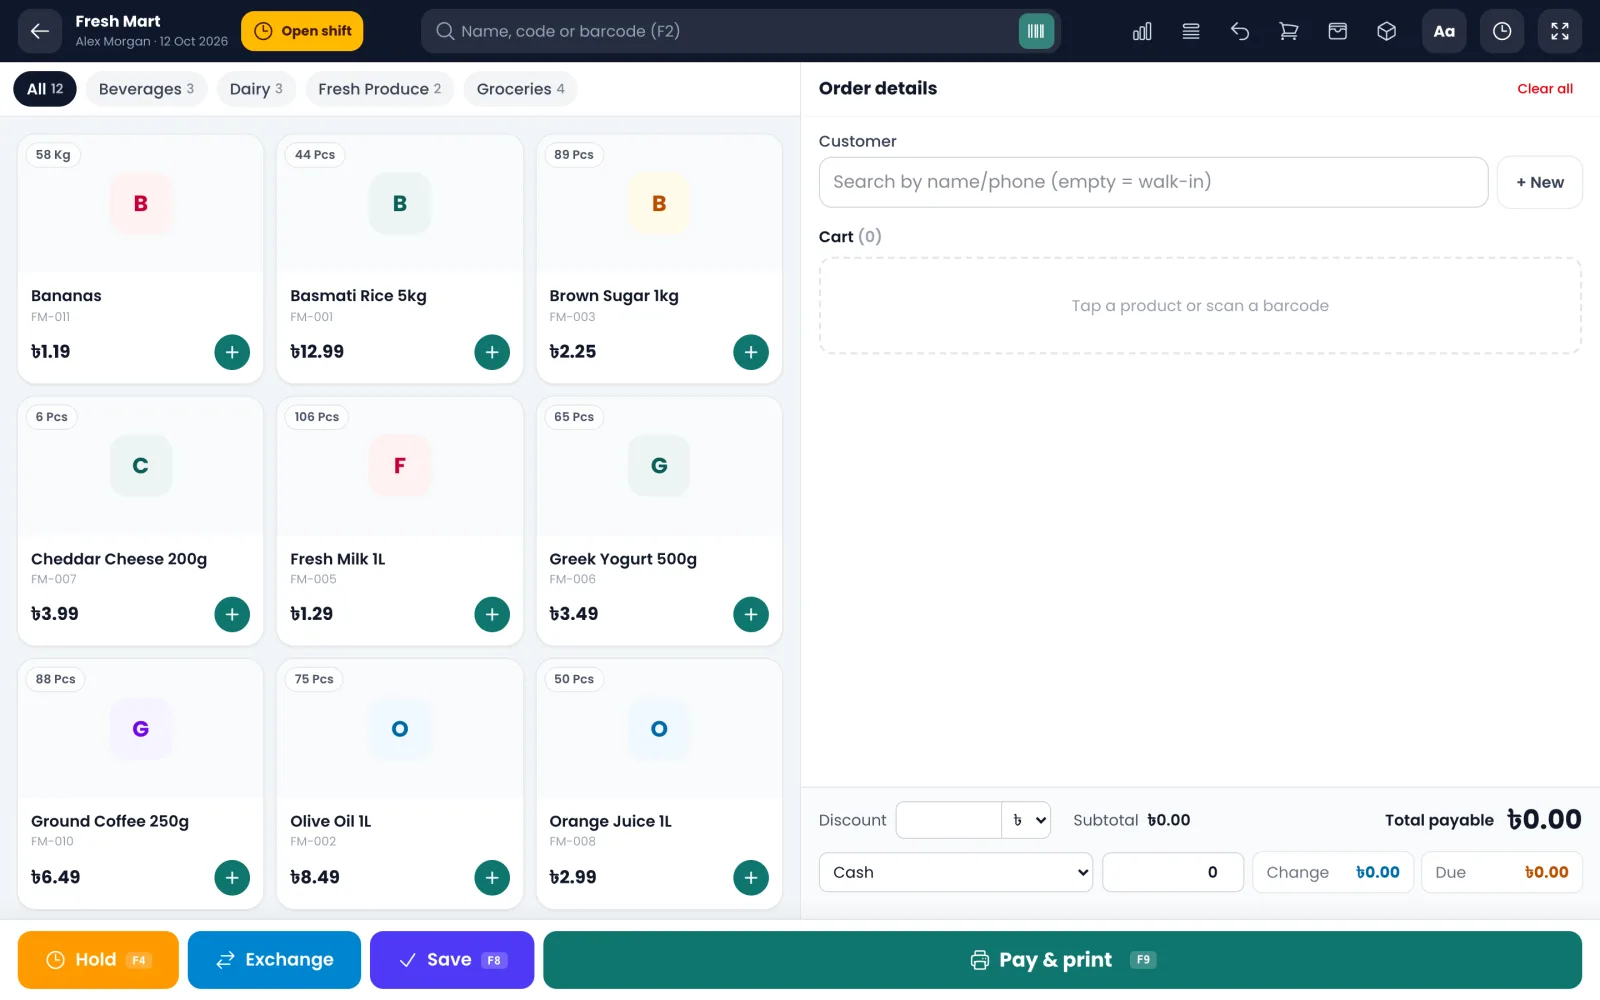Click the Discount amount input field

tap(949, 820)
